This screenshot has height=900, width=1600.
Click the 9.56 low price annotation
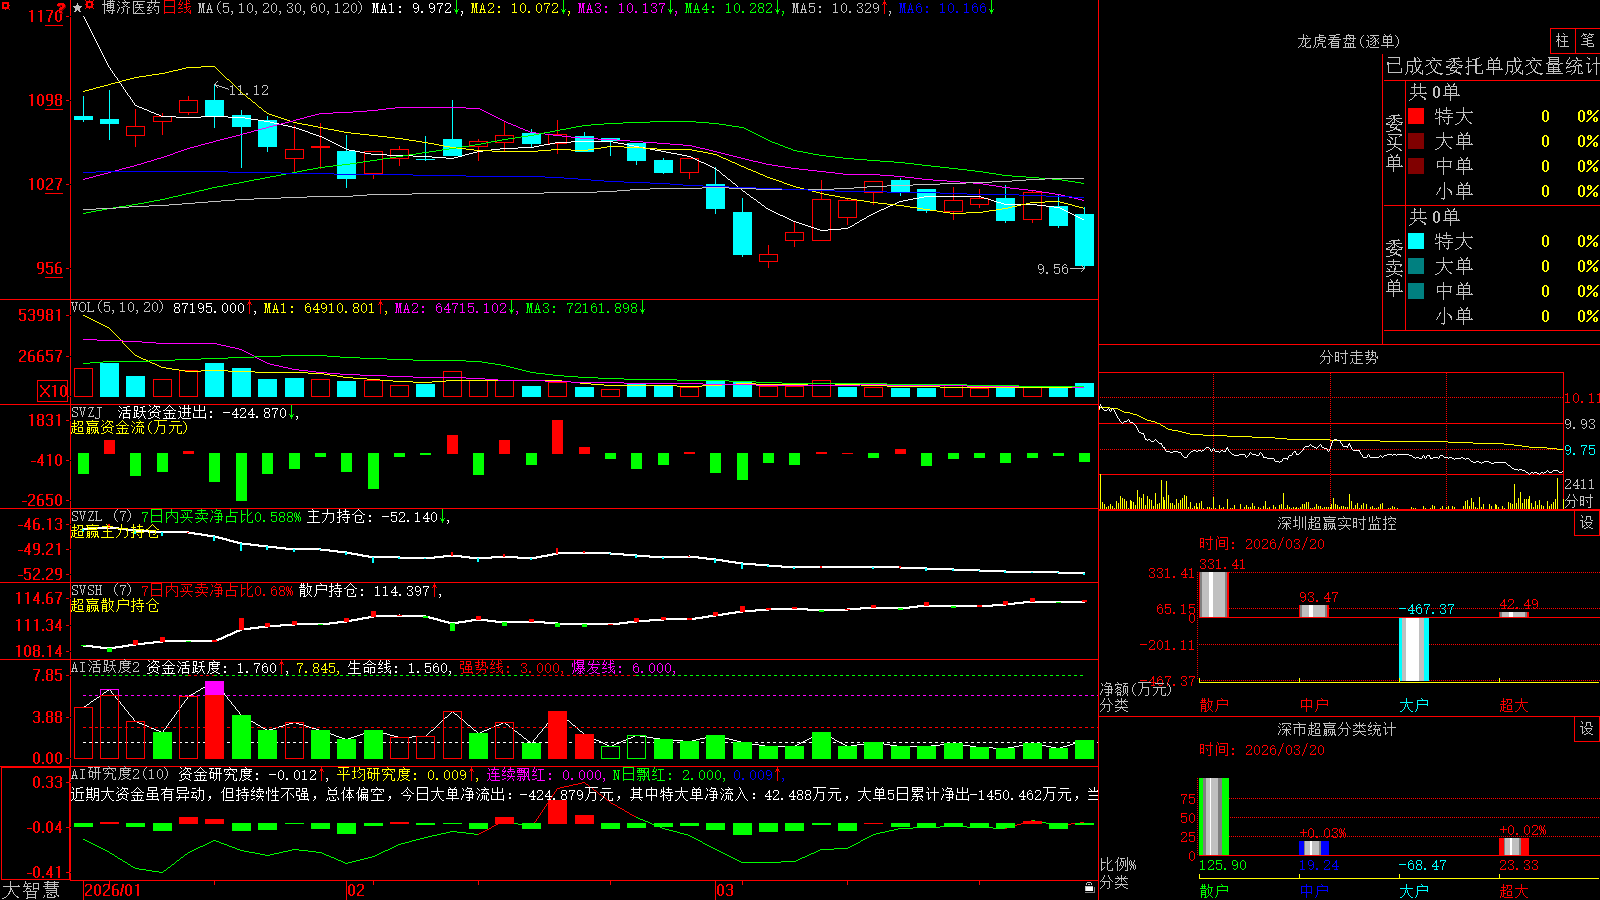click(x=1053, y=269)
